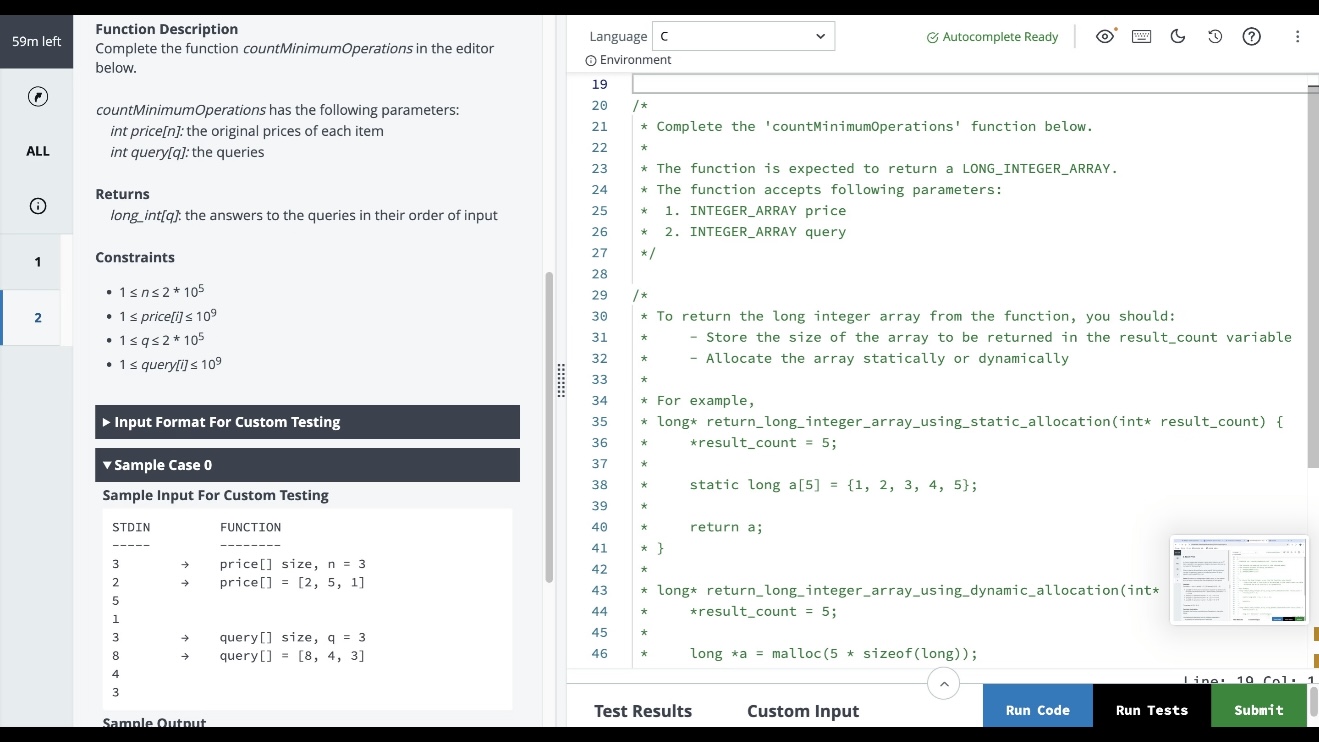Click 'int query[q]' parameter description
Viewport: 1319px width, 742px height.
pyautogui.click(x=187, y=152)
